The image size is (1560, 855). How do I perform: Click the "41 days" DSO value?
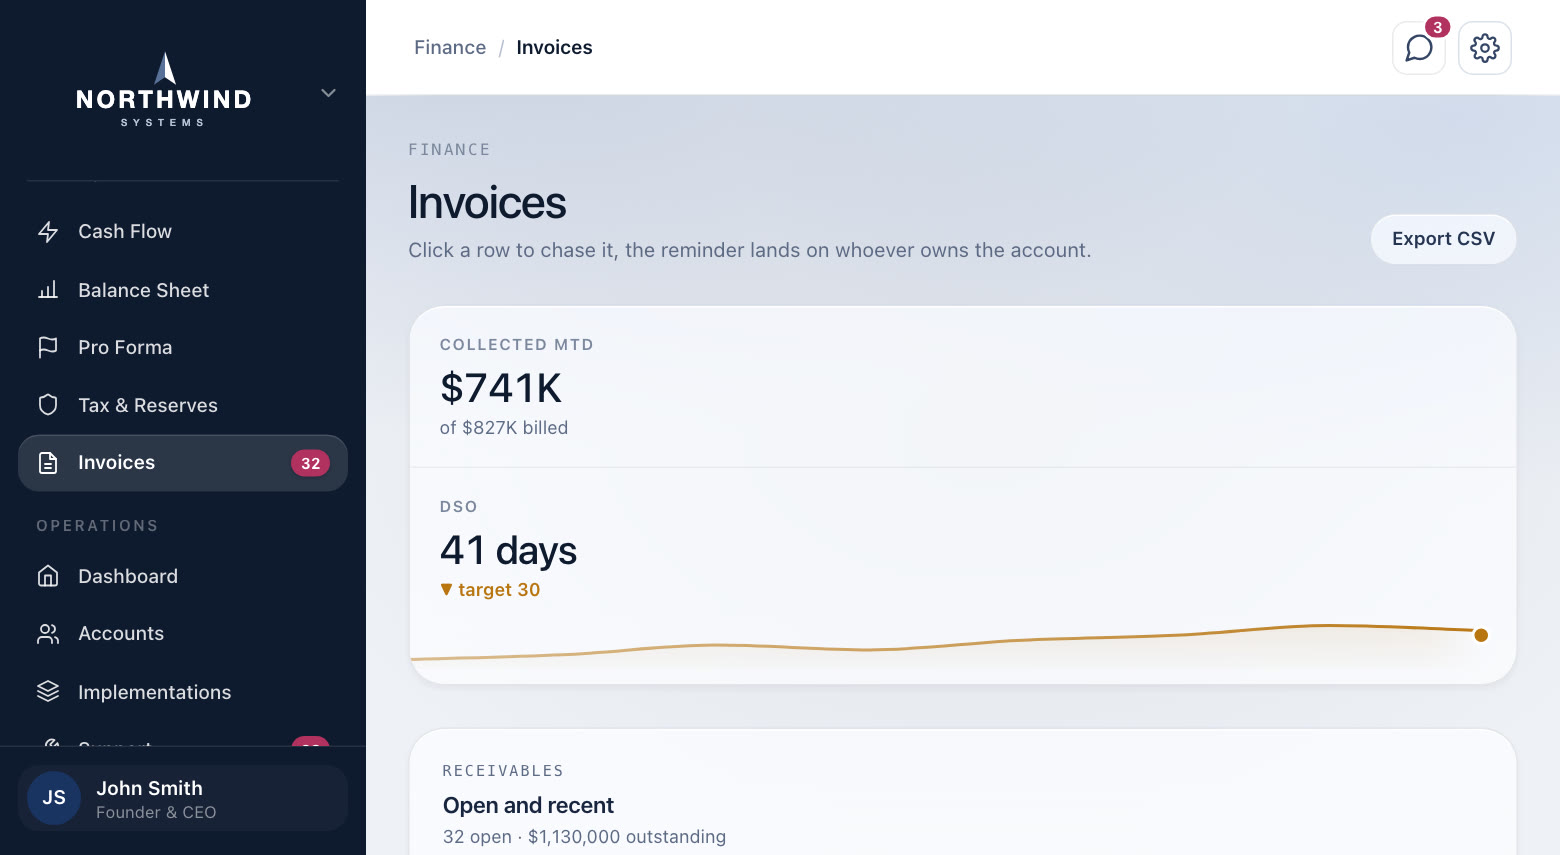pos(508,551)
